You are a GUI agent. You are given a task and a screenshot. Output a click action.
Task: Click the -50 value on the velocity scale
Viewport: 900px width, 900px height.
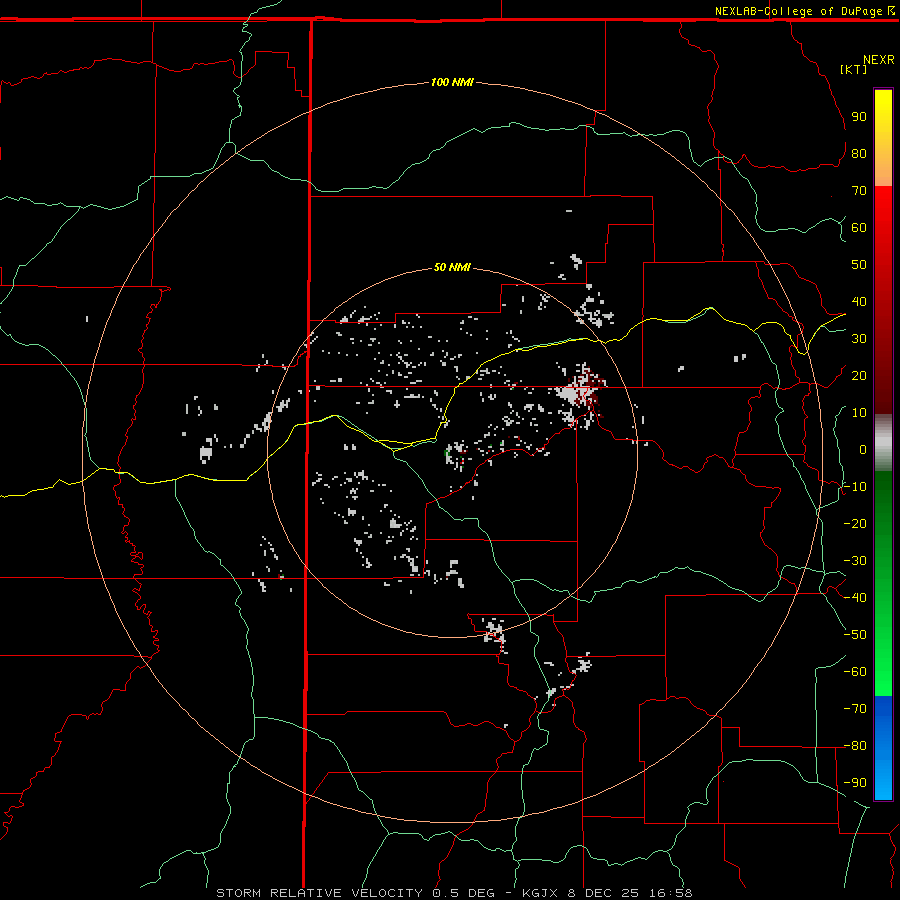855,635
